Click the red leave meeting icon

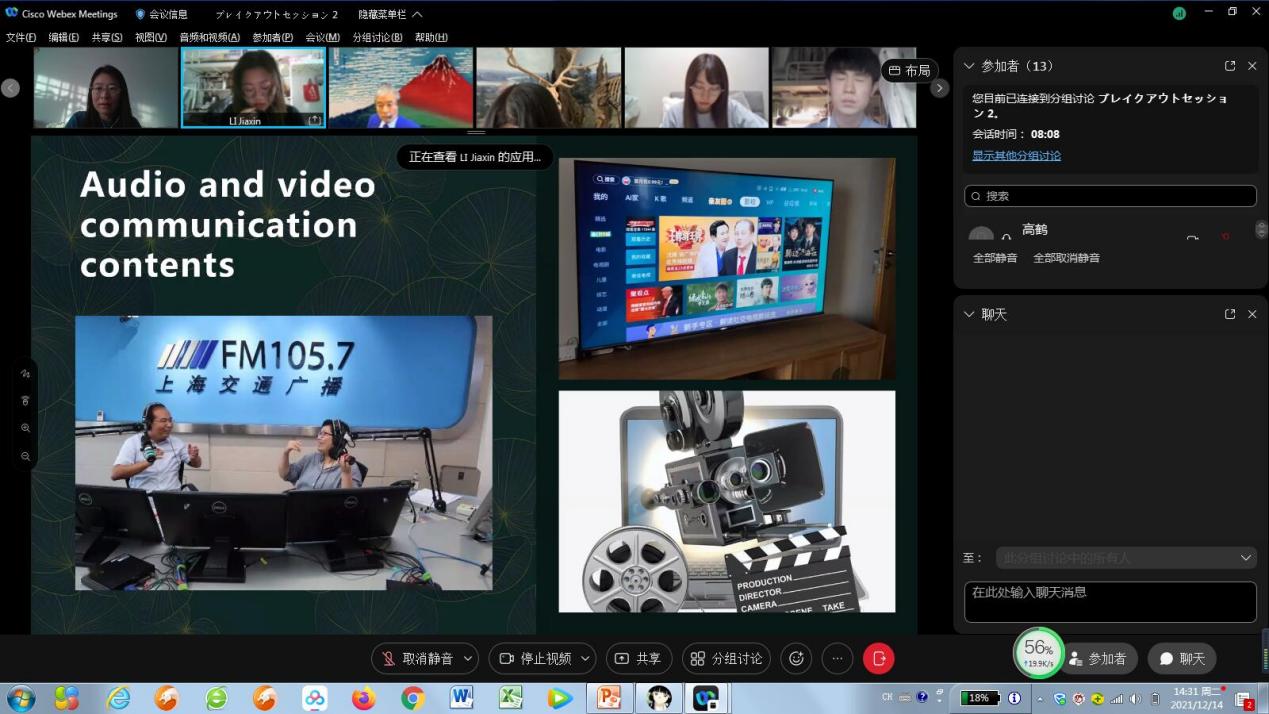point(878,658)
